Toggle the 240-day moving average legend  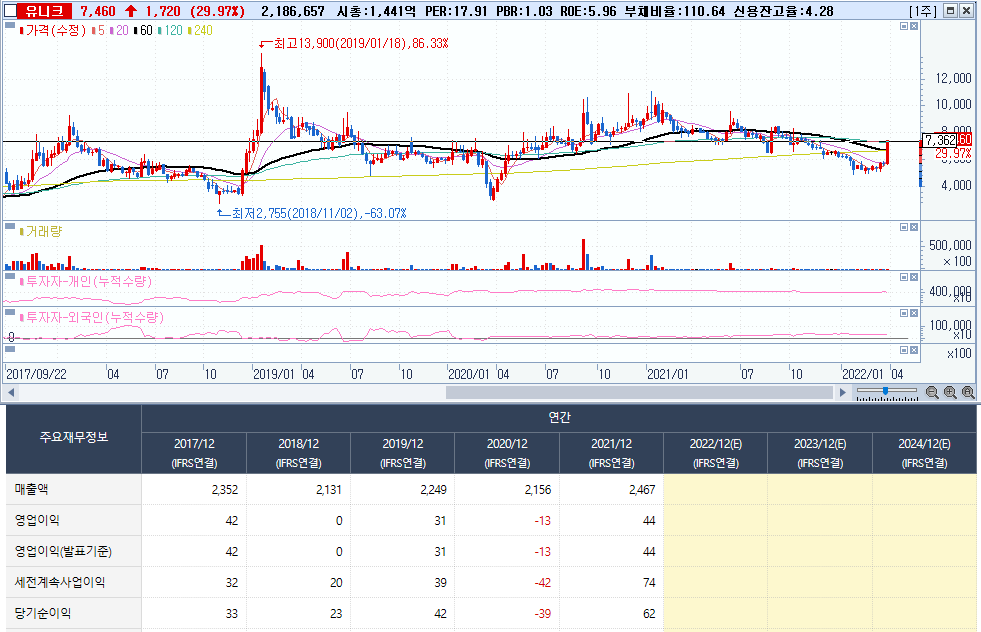[x=200, y=31]
